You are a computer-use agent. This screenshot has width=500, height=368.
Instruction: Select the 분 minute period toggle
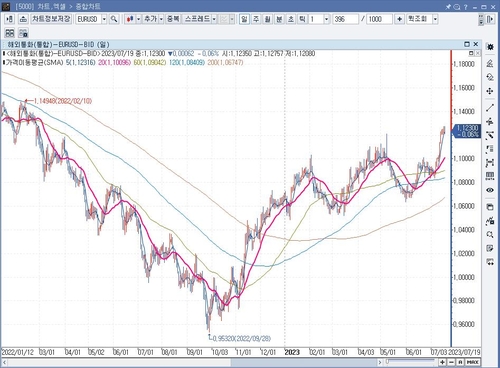point(279,19)
